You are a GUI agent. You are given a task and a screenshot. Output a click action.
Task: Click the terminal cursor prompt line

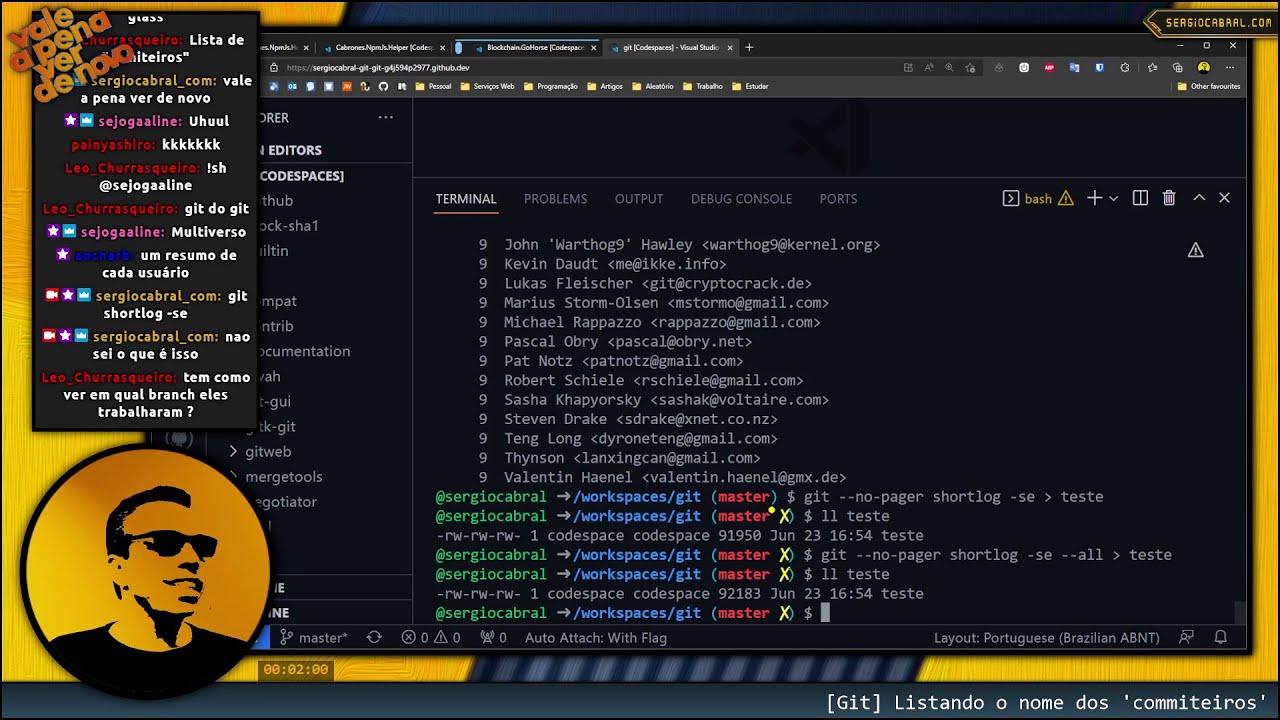coord(633,613)
